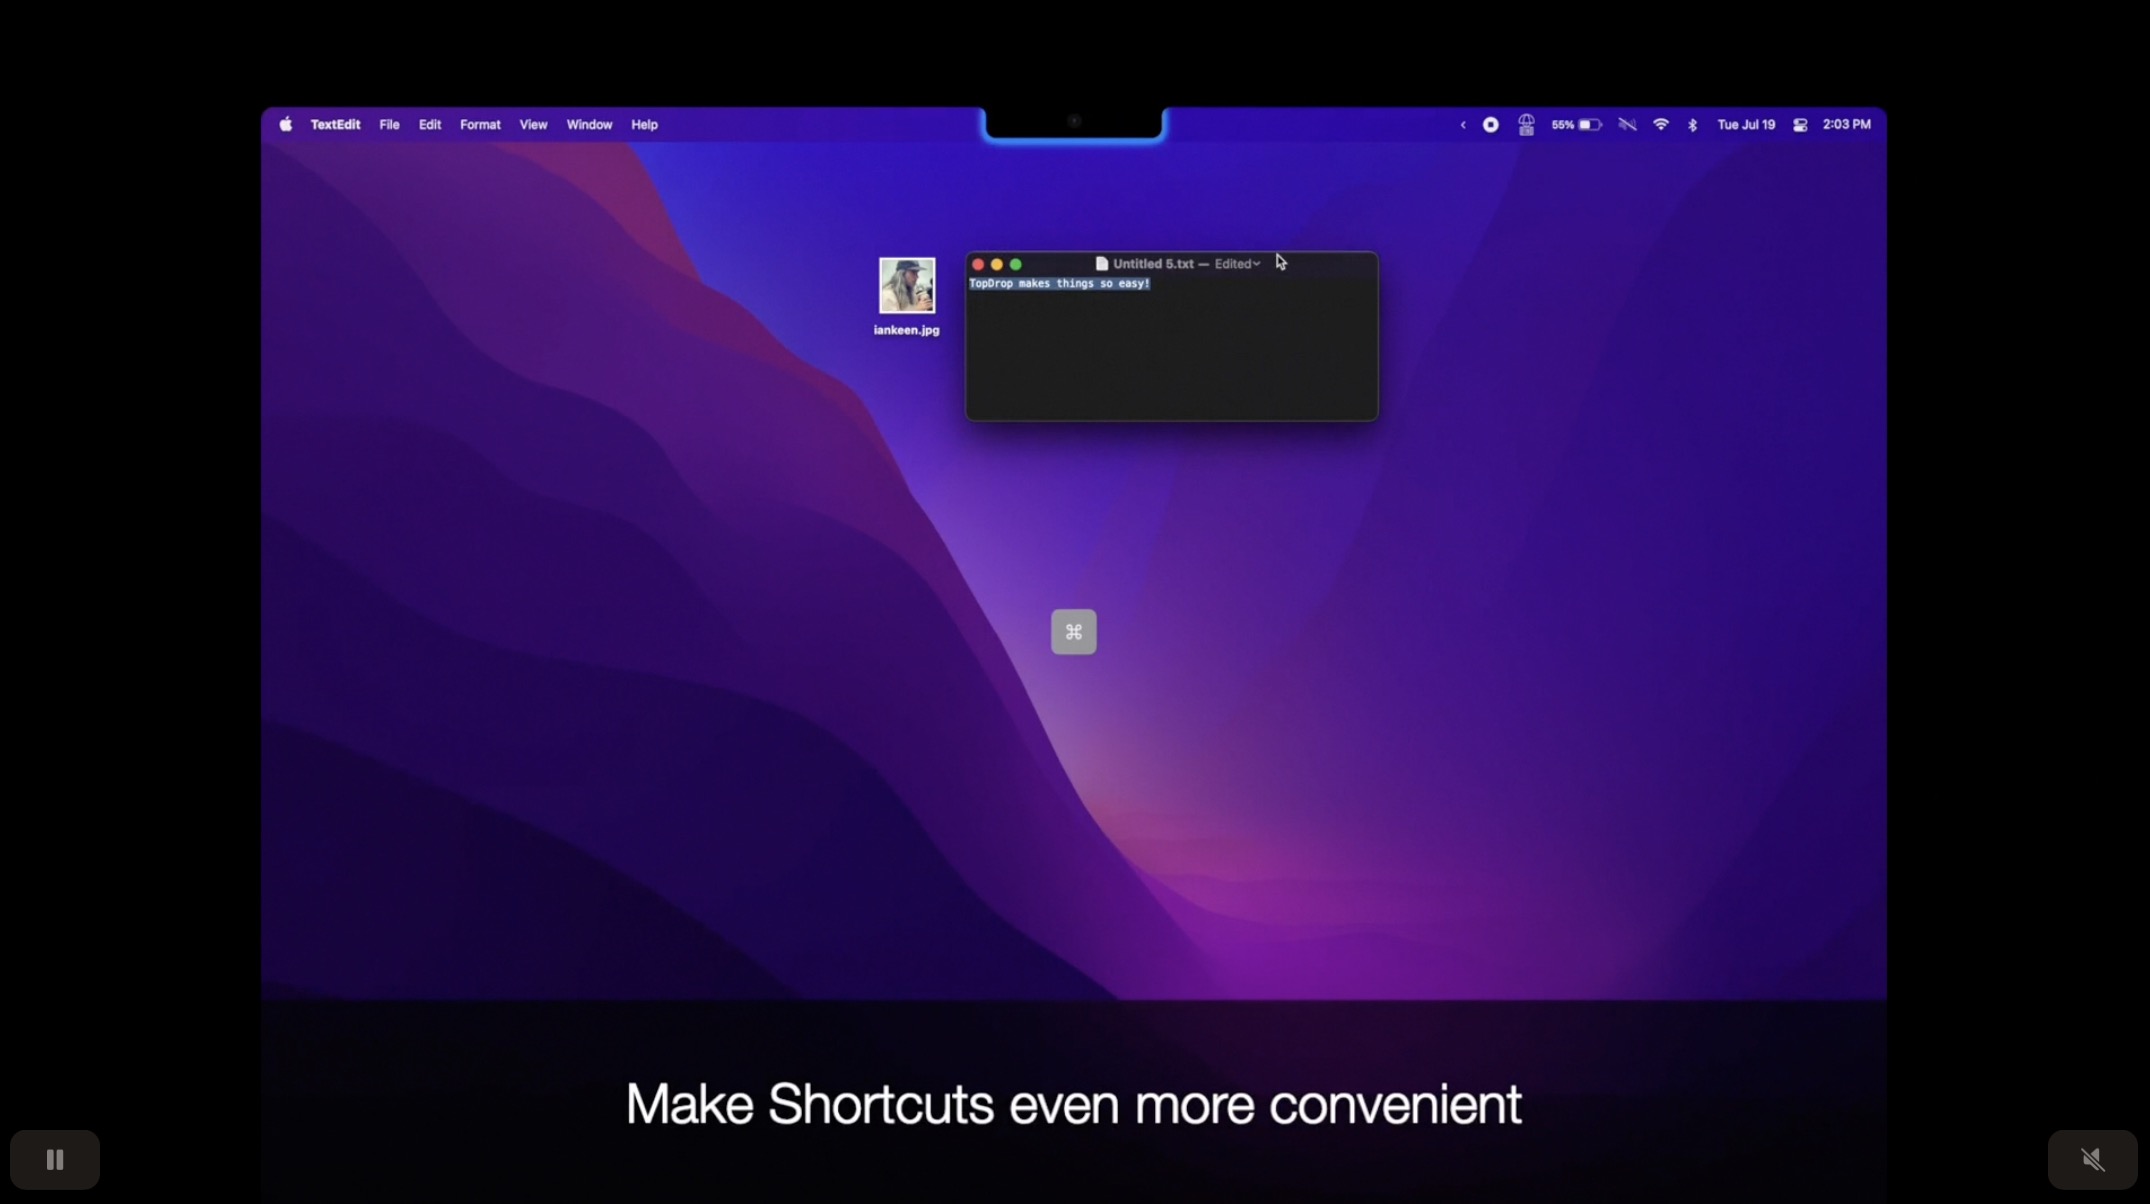The height and width of the screenshot is (1204, 2150).
Task: Open the TopDrop parachute menu bar icon
Action: (1526, 125)
